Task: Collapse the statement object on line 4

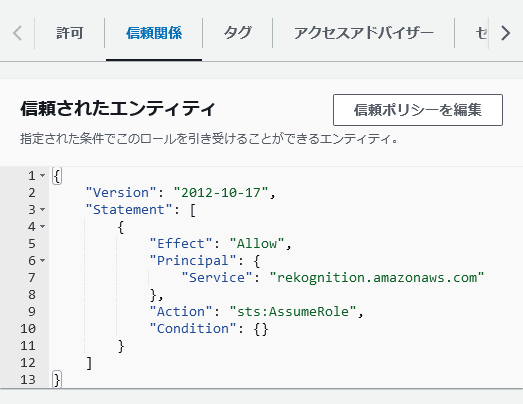Action: pyautogui.click(x=42, y=227)
